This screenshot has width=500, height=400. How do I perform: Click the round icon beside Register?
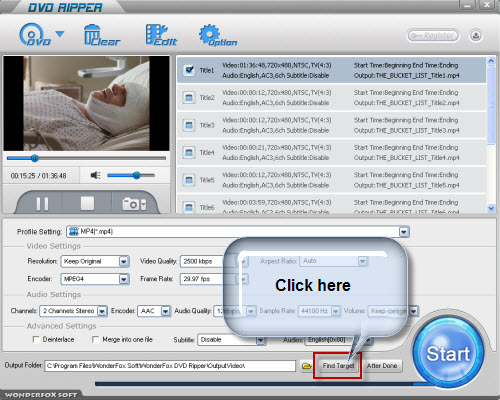(x=476, y=35)
